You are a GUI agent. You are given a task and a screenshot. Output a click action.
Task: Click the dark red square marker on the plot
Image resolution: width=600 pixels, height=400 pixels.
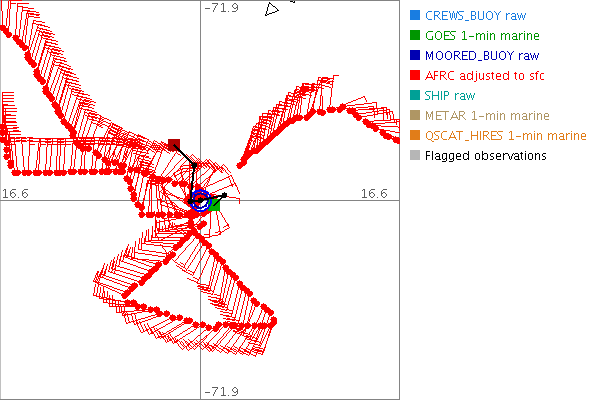tap(174, 144)
